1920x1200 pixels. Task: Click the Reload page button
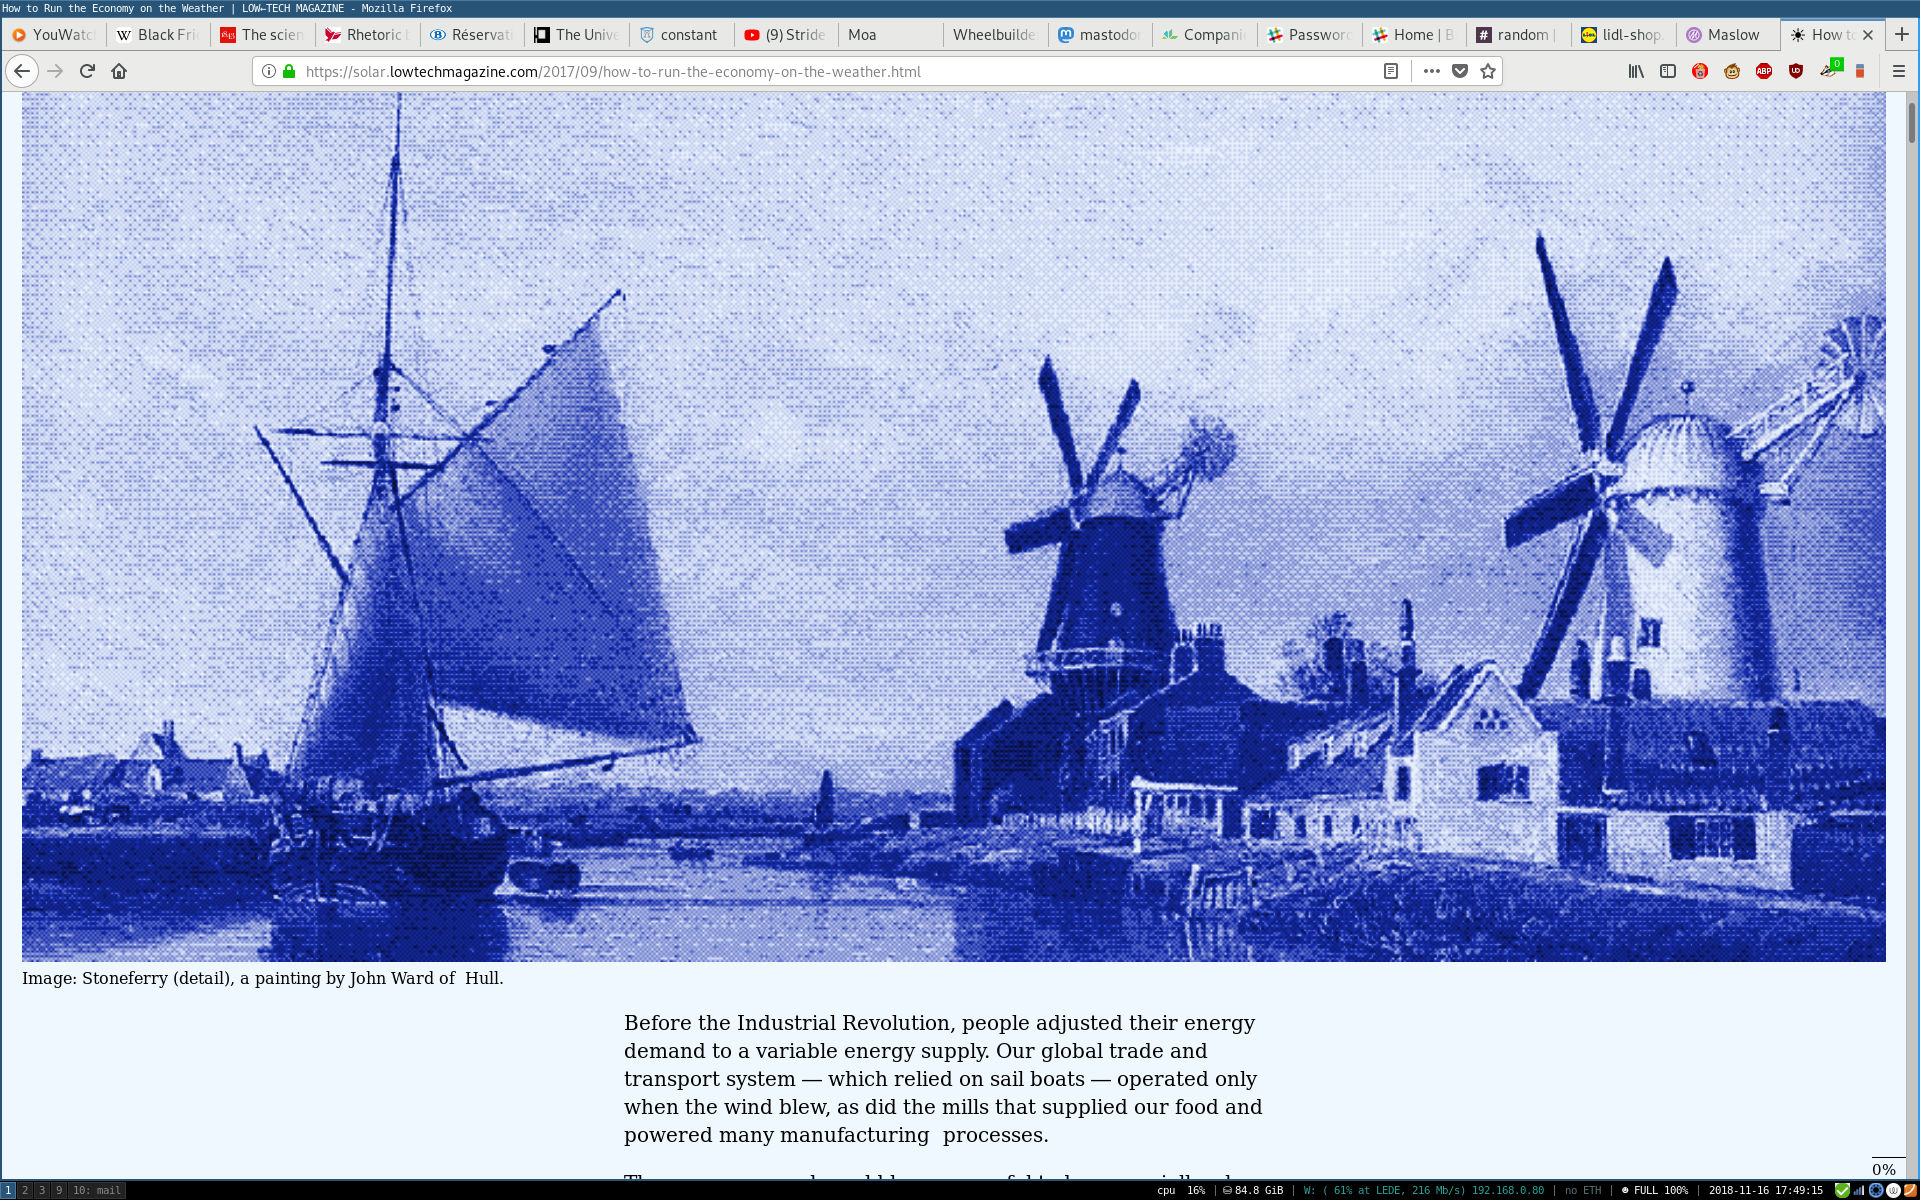coord(87,71)
